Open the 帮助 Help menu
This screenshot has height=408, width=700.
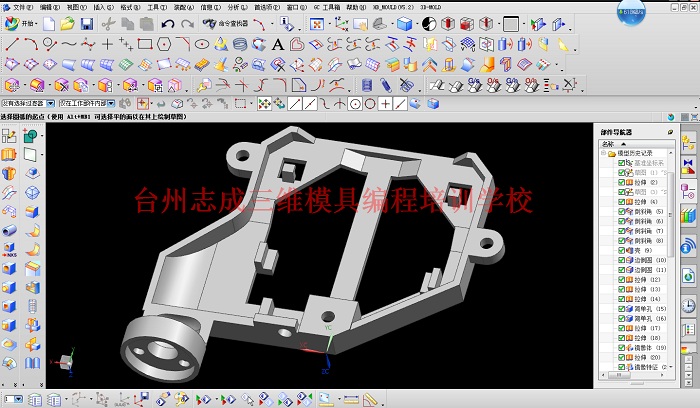click(356, 8)
